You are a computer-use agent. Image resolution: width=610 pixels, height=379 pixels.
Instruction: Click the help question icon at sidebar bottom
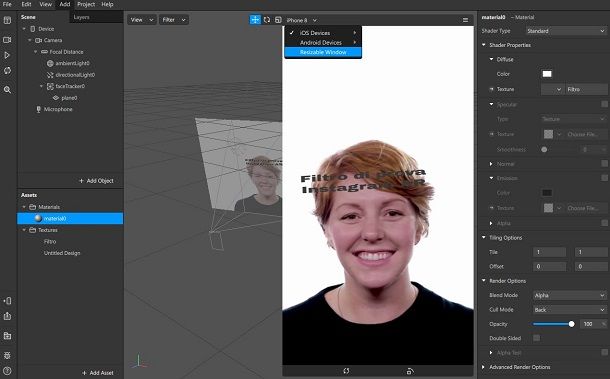click(x=7, y=370)
